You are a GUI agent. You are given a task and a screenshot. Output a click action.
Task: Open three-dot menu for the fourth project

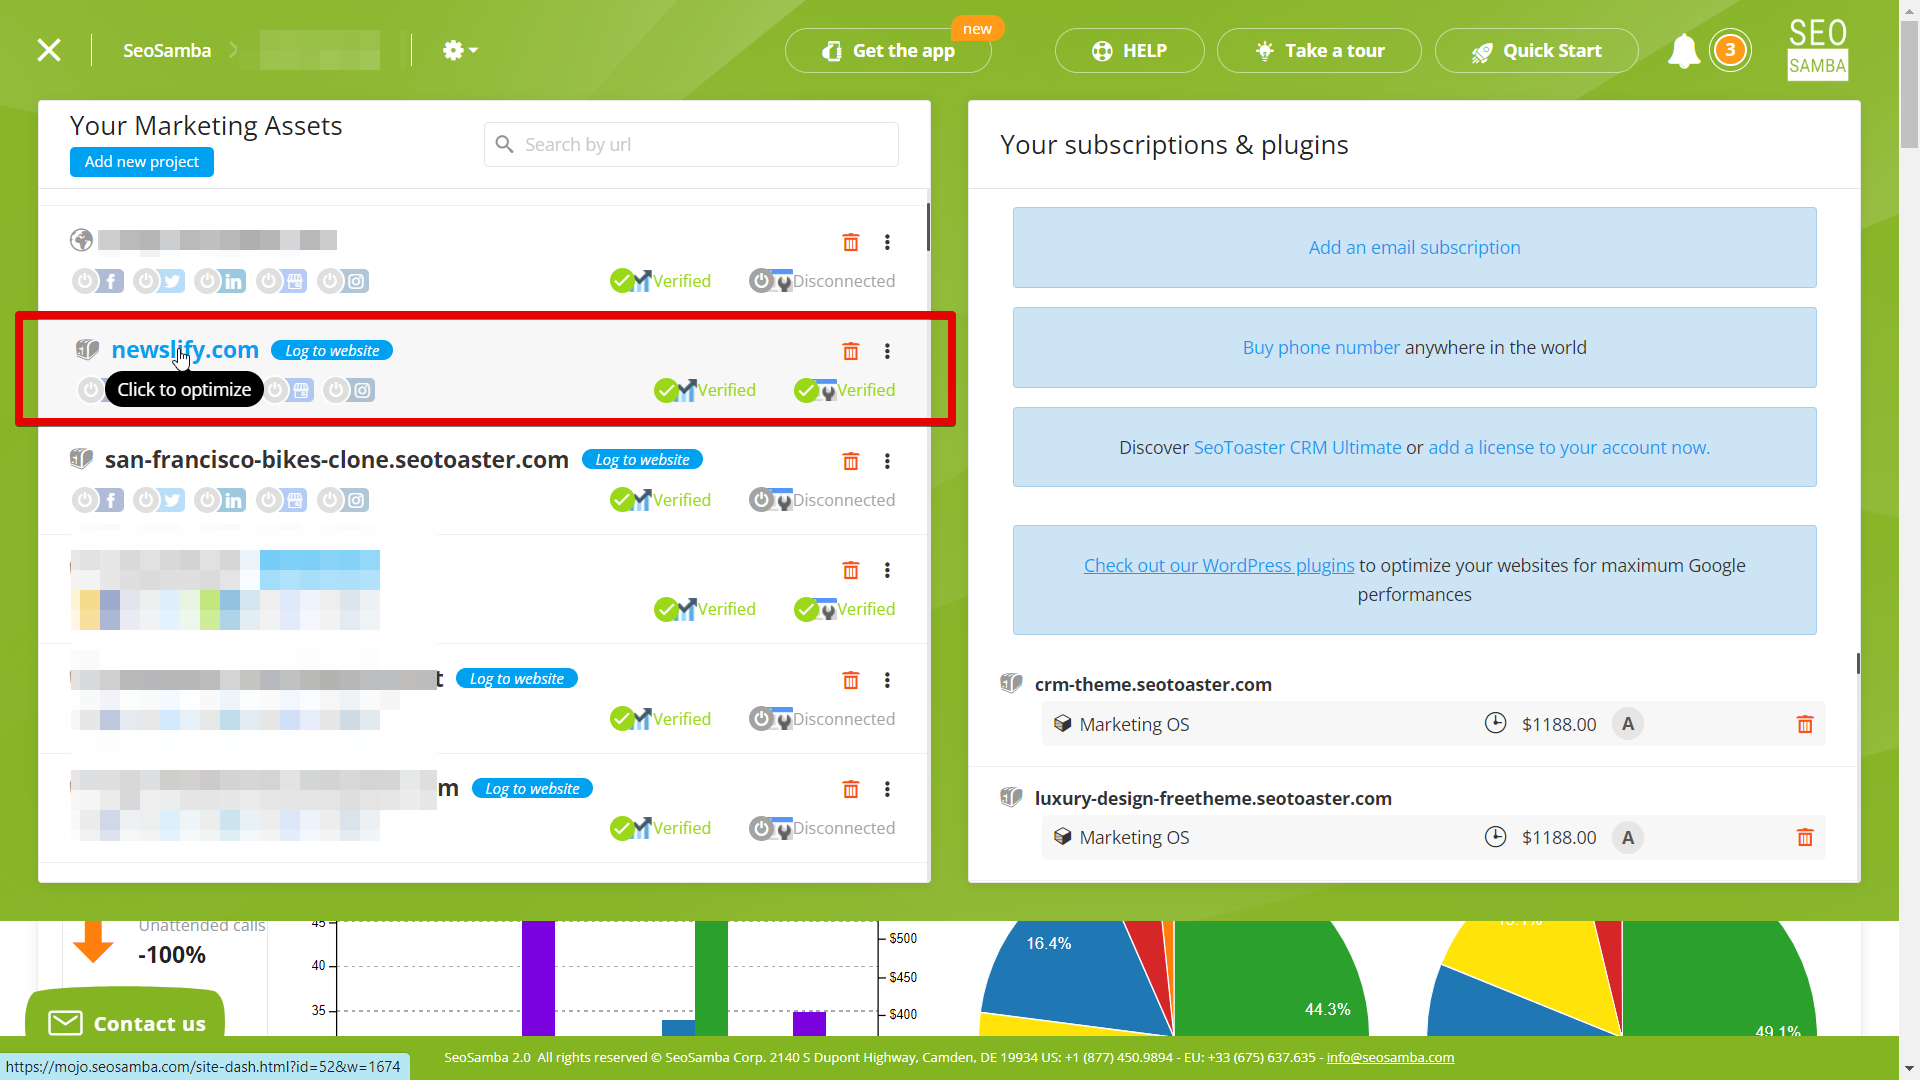[x=887, y=570]
